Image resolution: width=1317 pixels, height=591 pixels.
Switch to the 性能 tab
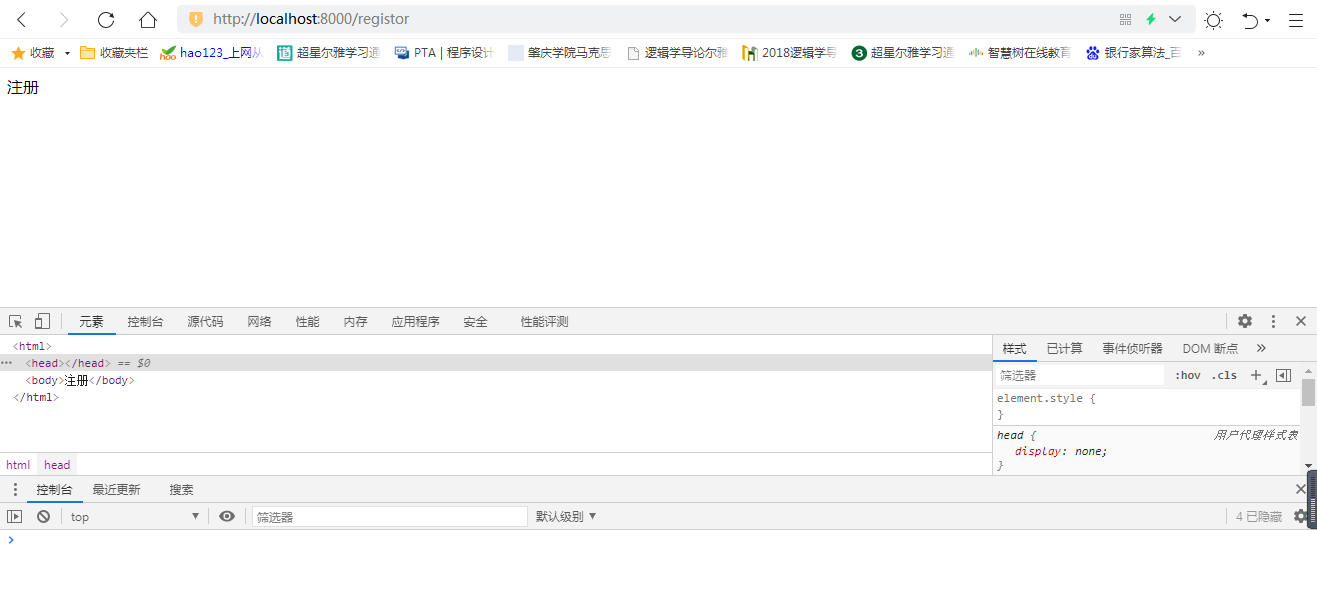point(307,322)
